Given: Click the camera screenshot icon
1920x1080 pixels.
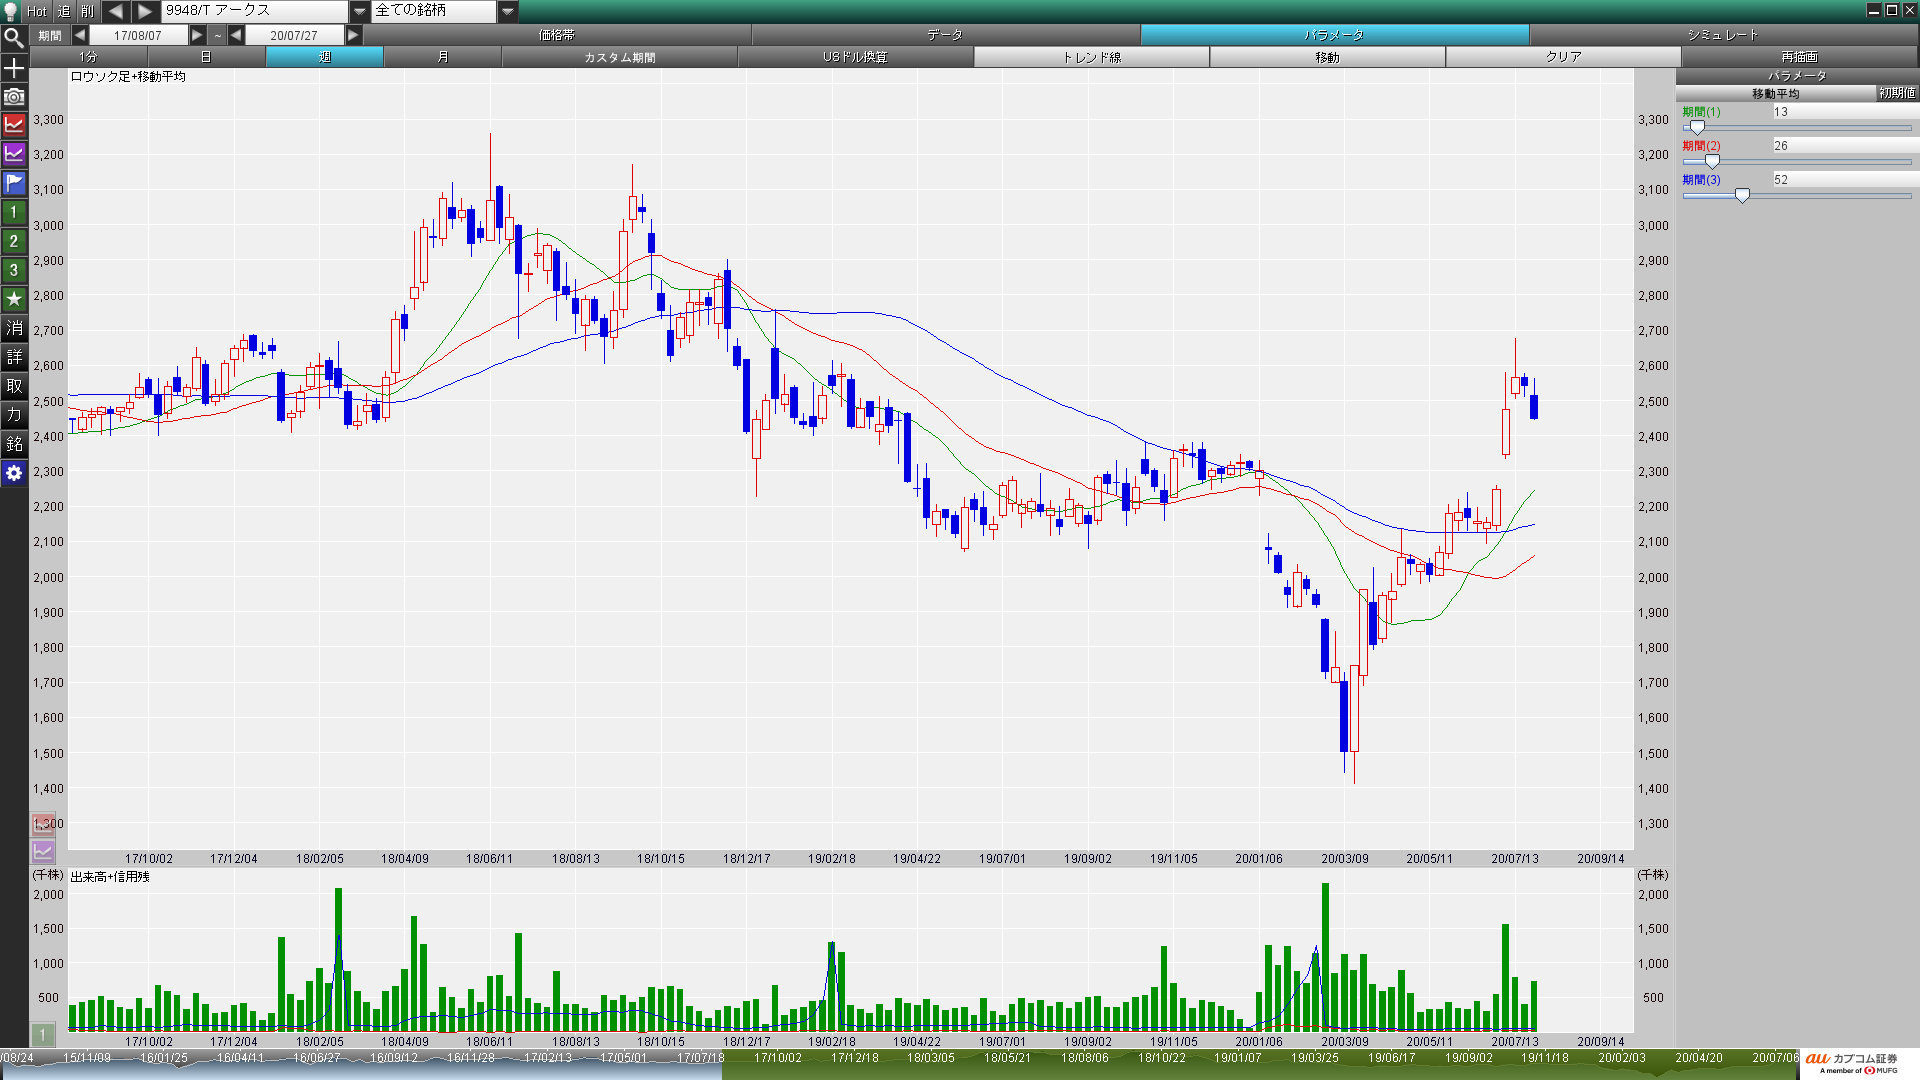Looking at the screenshot, I should [x=14, y=97].
